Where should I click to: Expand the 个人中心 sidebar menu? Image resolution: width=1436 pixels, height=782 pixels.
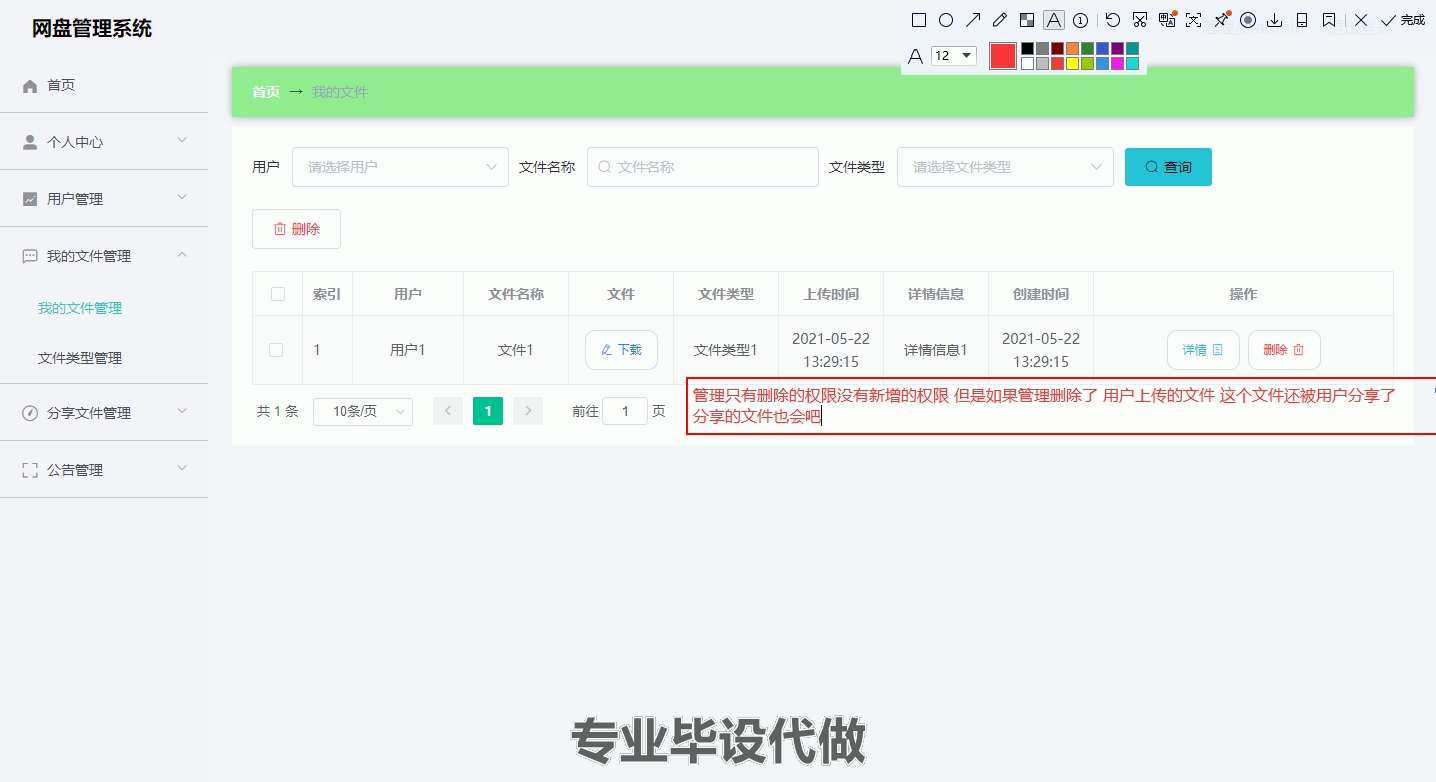[104, 142]
